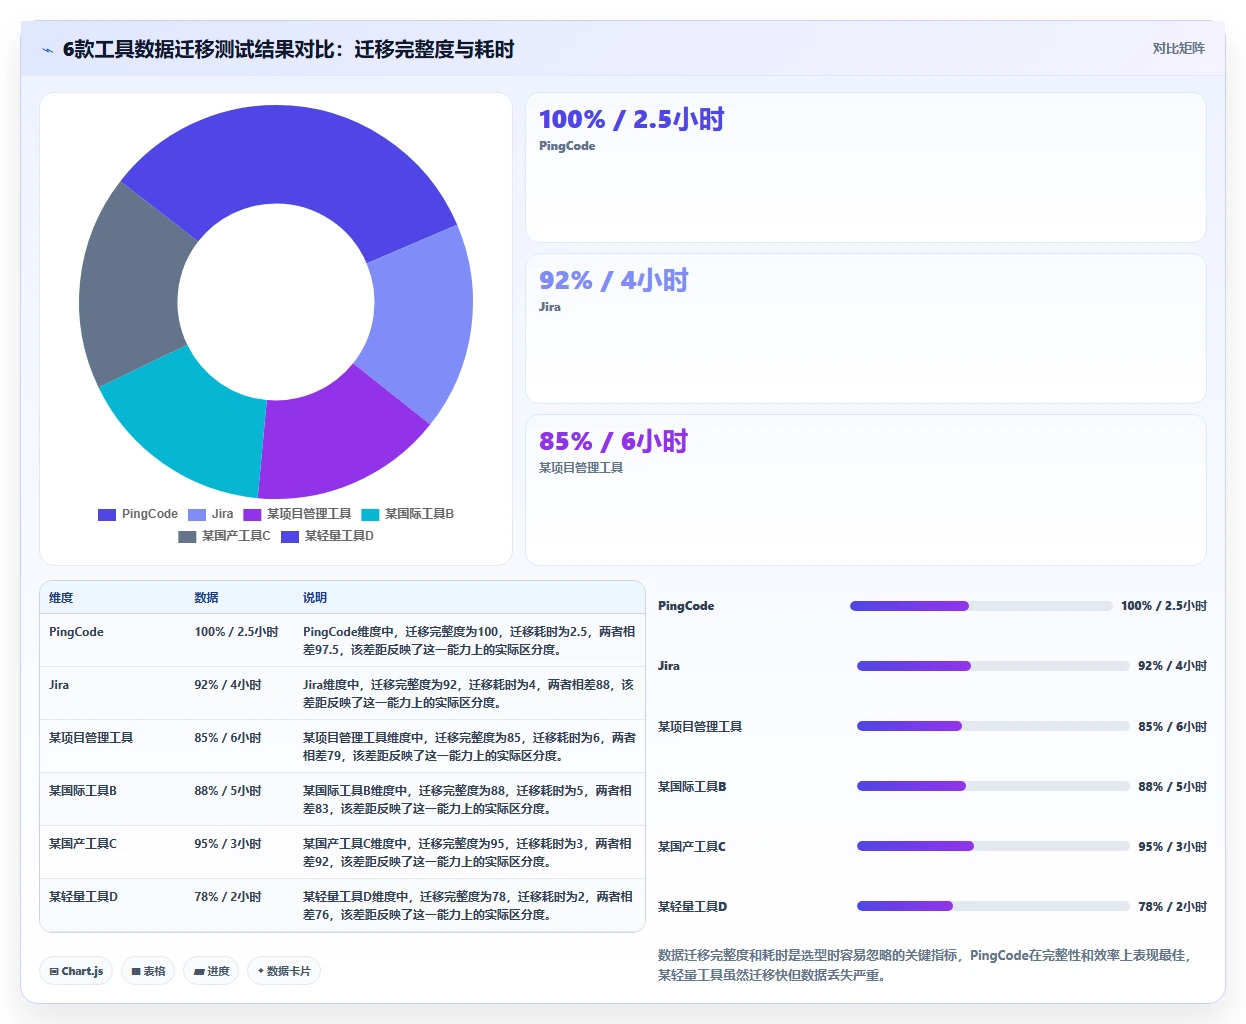
Task: Click the heading 6款工具数据迁移测试结果对比
Action: tap(289, 49)
